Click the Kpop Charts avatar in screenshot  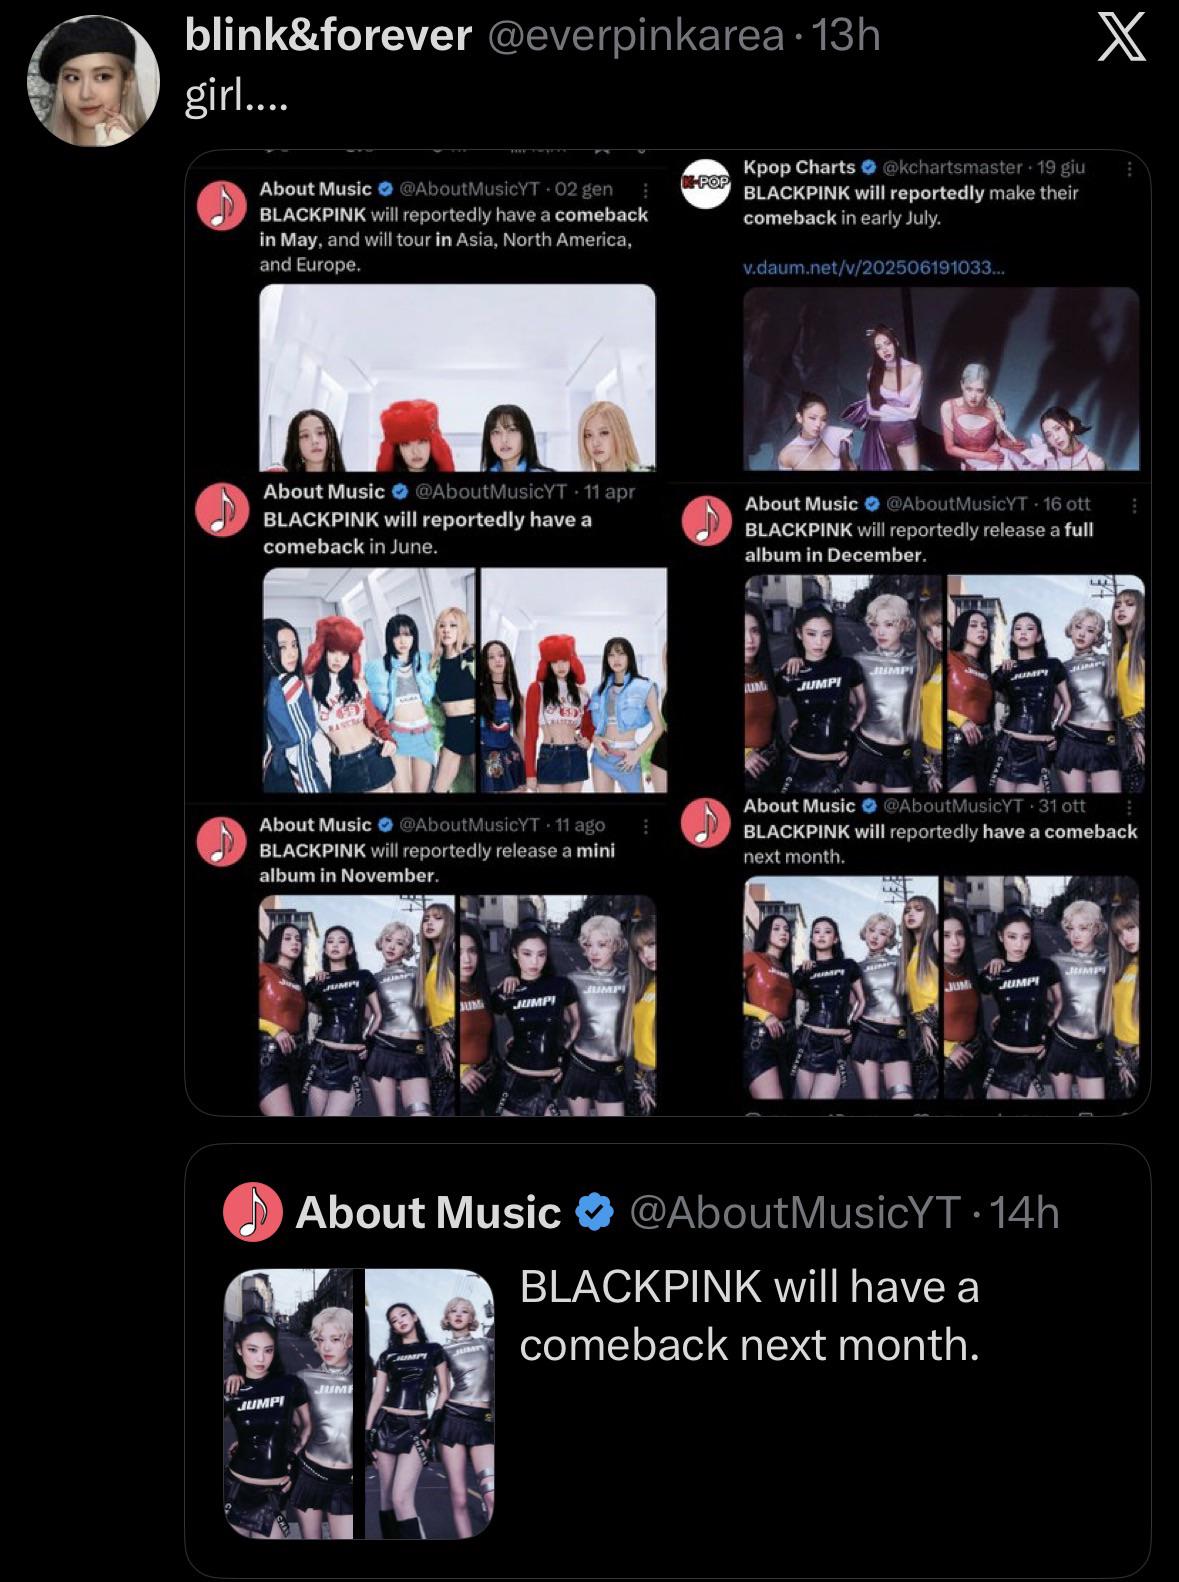point(706,183)
